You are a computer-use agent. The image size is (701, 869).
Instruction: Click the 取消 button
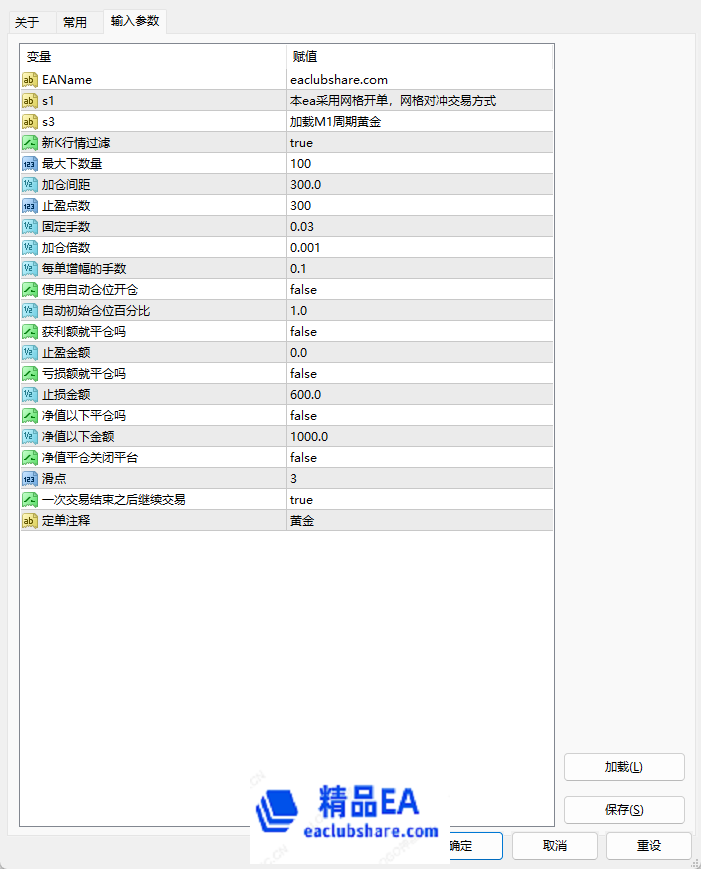coord(555,846)
